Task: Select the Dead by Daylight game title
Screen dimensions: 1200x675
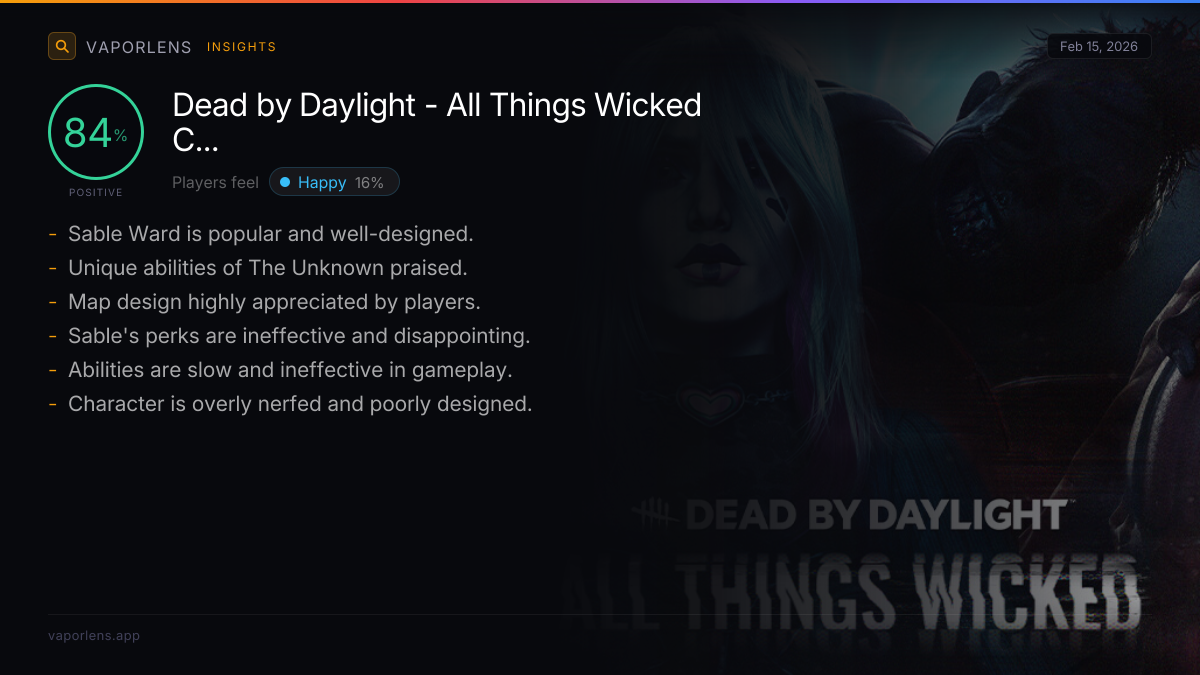Action: (437, 122)
